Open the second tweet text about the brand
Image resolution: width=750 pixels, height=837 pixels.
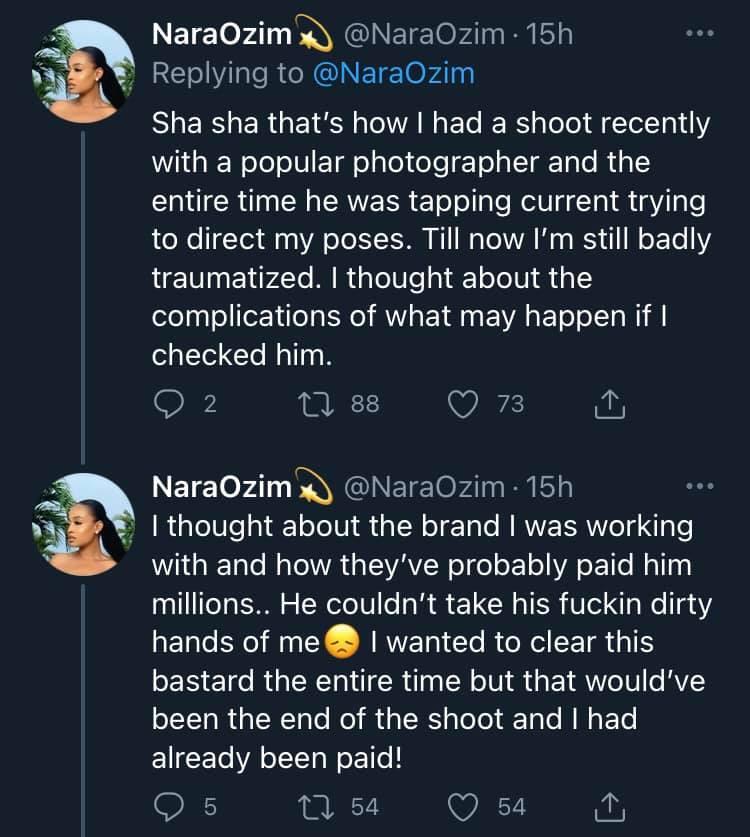(x=430, y=640)
